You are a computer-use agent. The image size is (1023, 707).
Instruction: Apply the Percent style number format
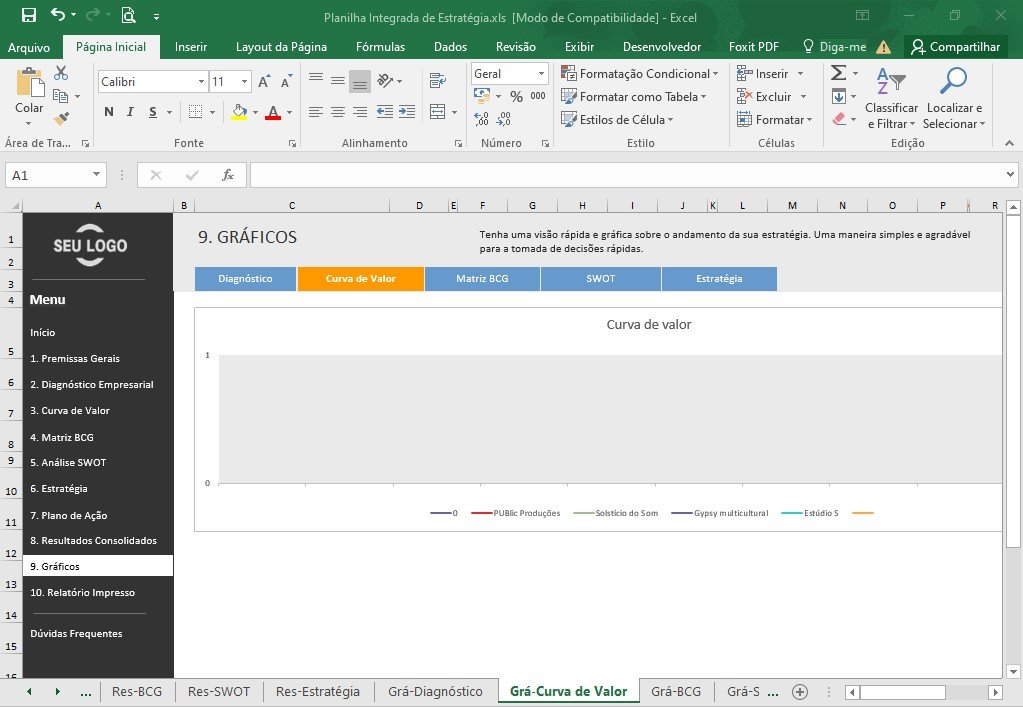(516, 97)
